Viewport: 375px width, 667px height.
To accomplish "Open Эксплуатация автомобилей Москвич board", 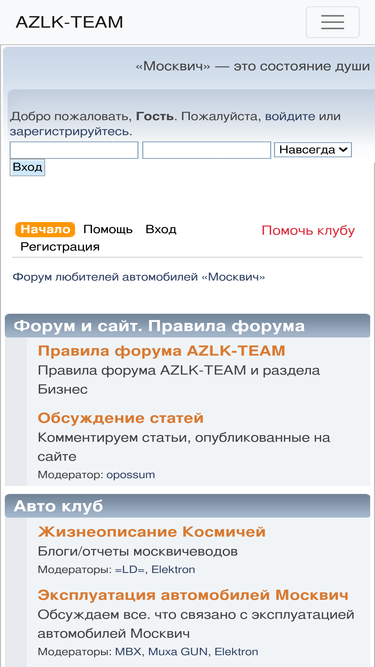I will [193, 595].
